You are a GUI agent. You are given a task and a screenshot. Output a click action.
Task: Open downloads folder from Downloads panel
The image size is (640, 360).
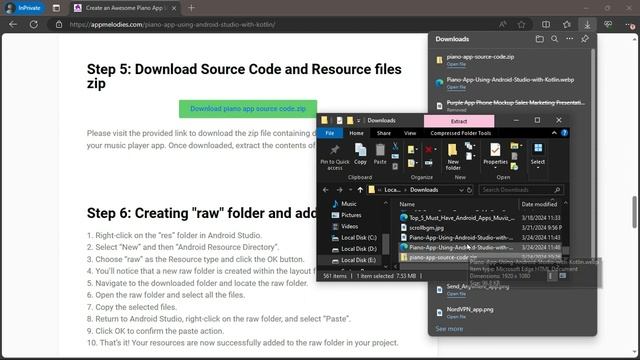point(540,39)
